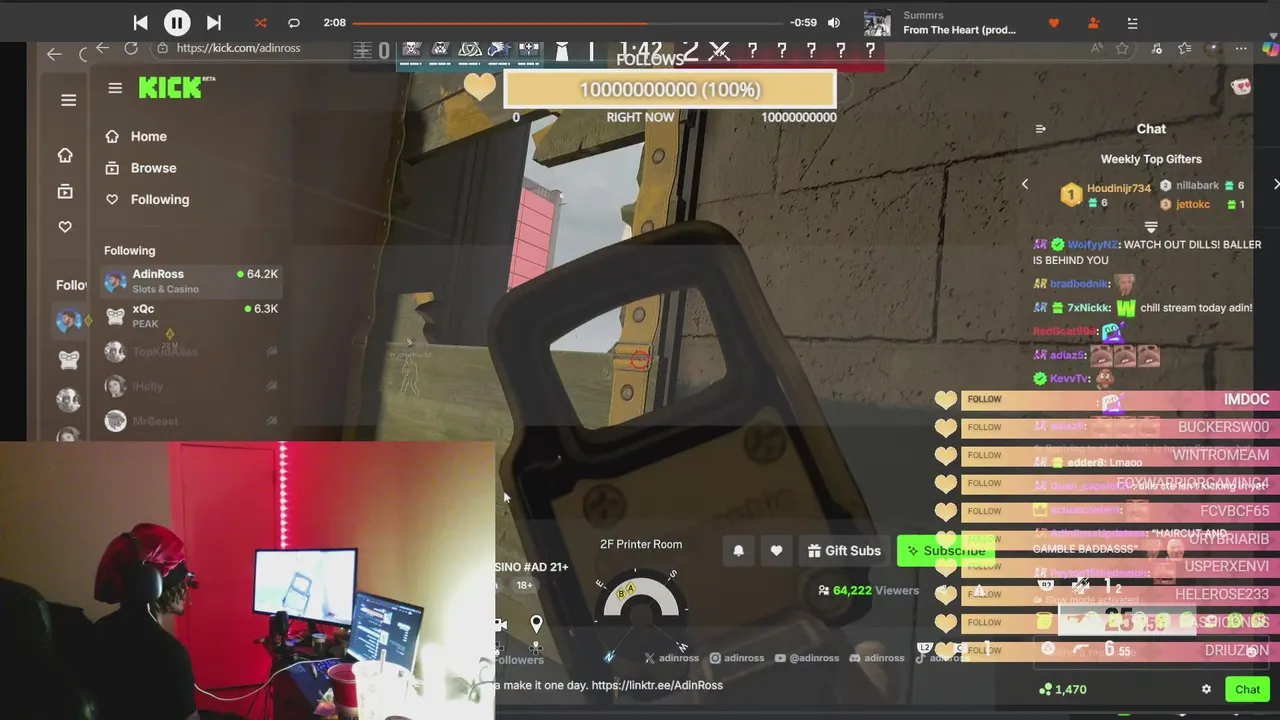
Task: Open the YouTube @adinross social link
Action: point(807,658)
